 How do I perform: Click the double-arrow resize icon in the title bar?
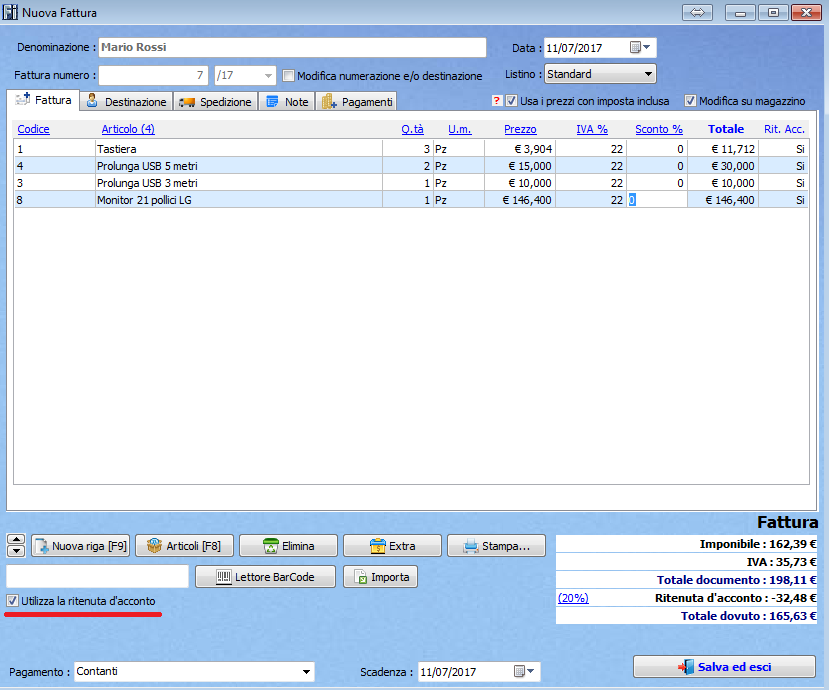697,12
